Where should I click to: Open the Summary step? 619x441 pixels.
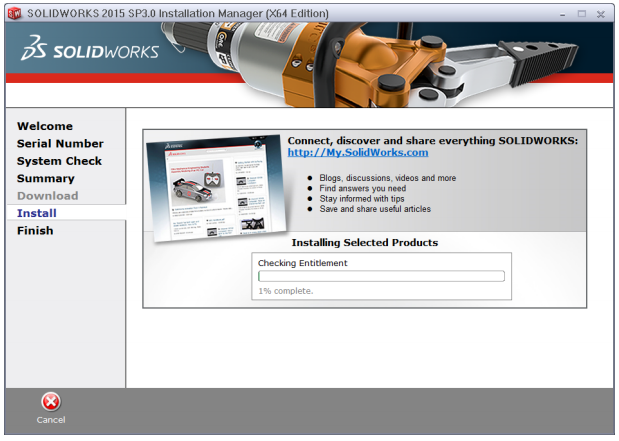(46, 178)
